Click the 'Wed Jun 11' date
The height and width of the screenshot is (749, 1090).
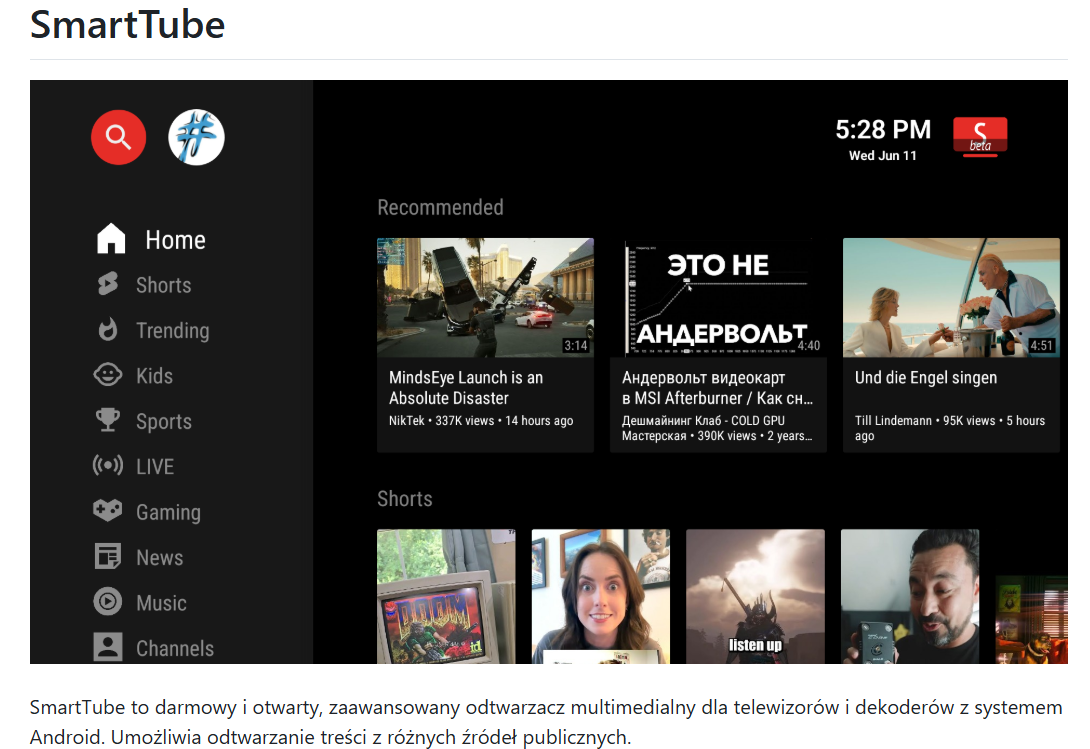(883, 156)
